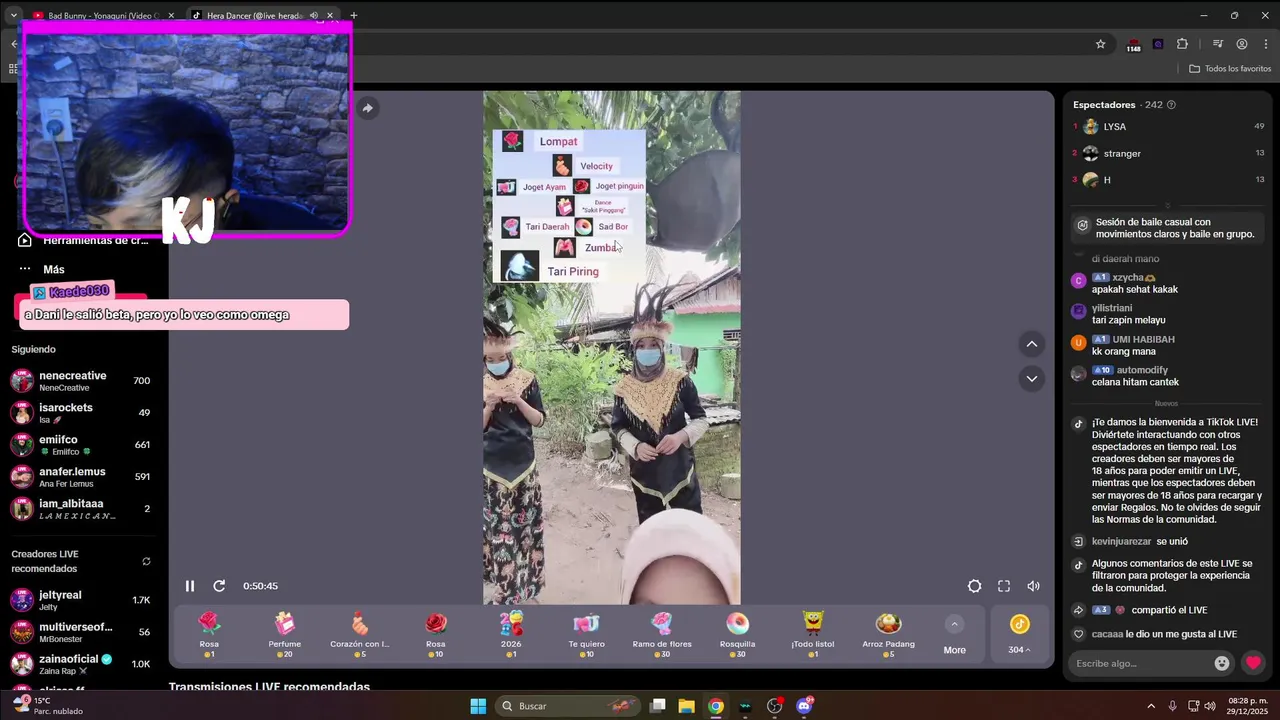Open yilistriani commenter profile

1112,308
